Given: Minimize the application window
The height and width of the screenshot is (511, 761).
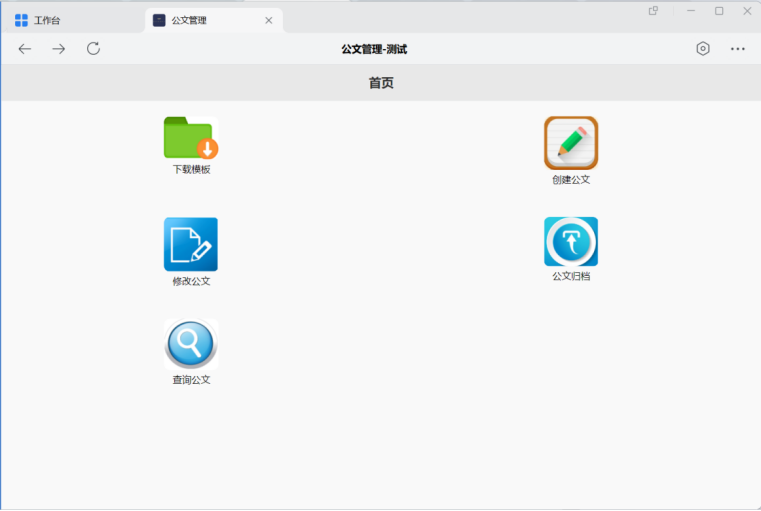Looking at the screenshot, I should coord(691,11).
